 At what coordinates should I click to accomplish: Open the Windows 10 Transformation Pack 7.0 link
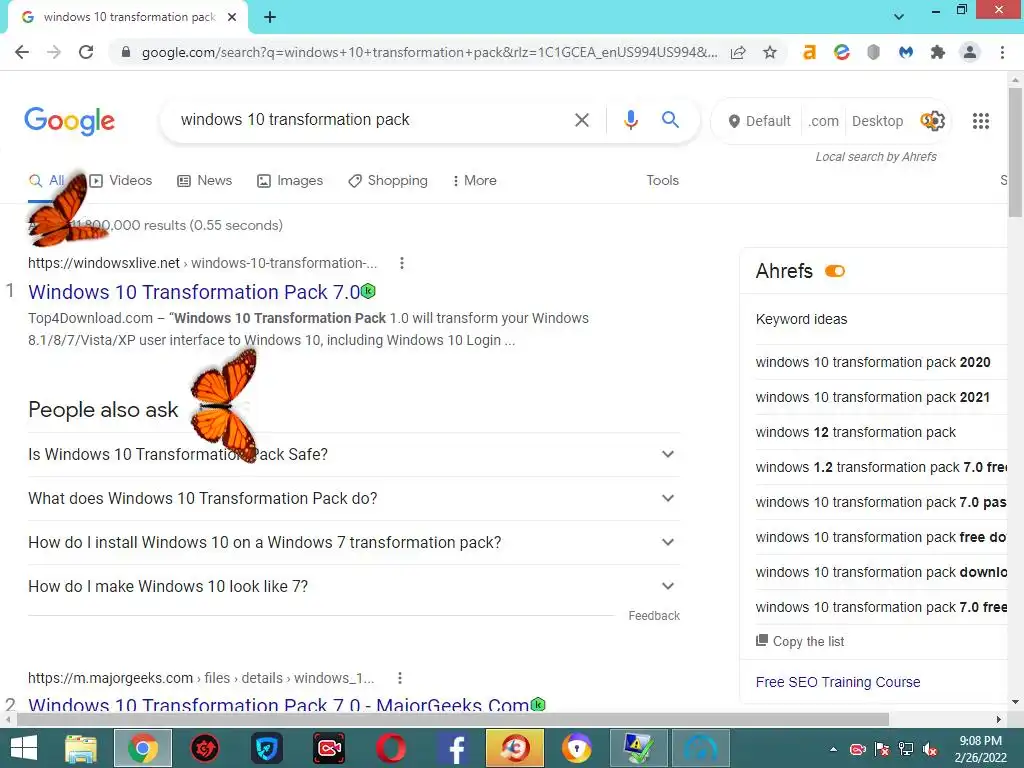pyautogui.click(x=194, y=292)
